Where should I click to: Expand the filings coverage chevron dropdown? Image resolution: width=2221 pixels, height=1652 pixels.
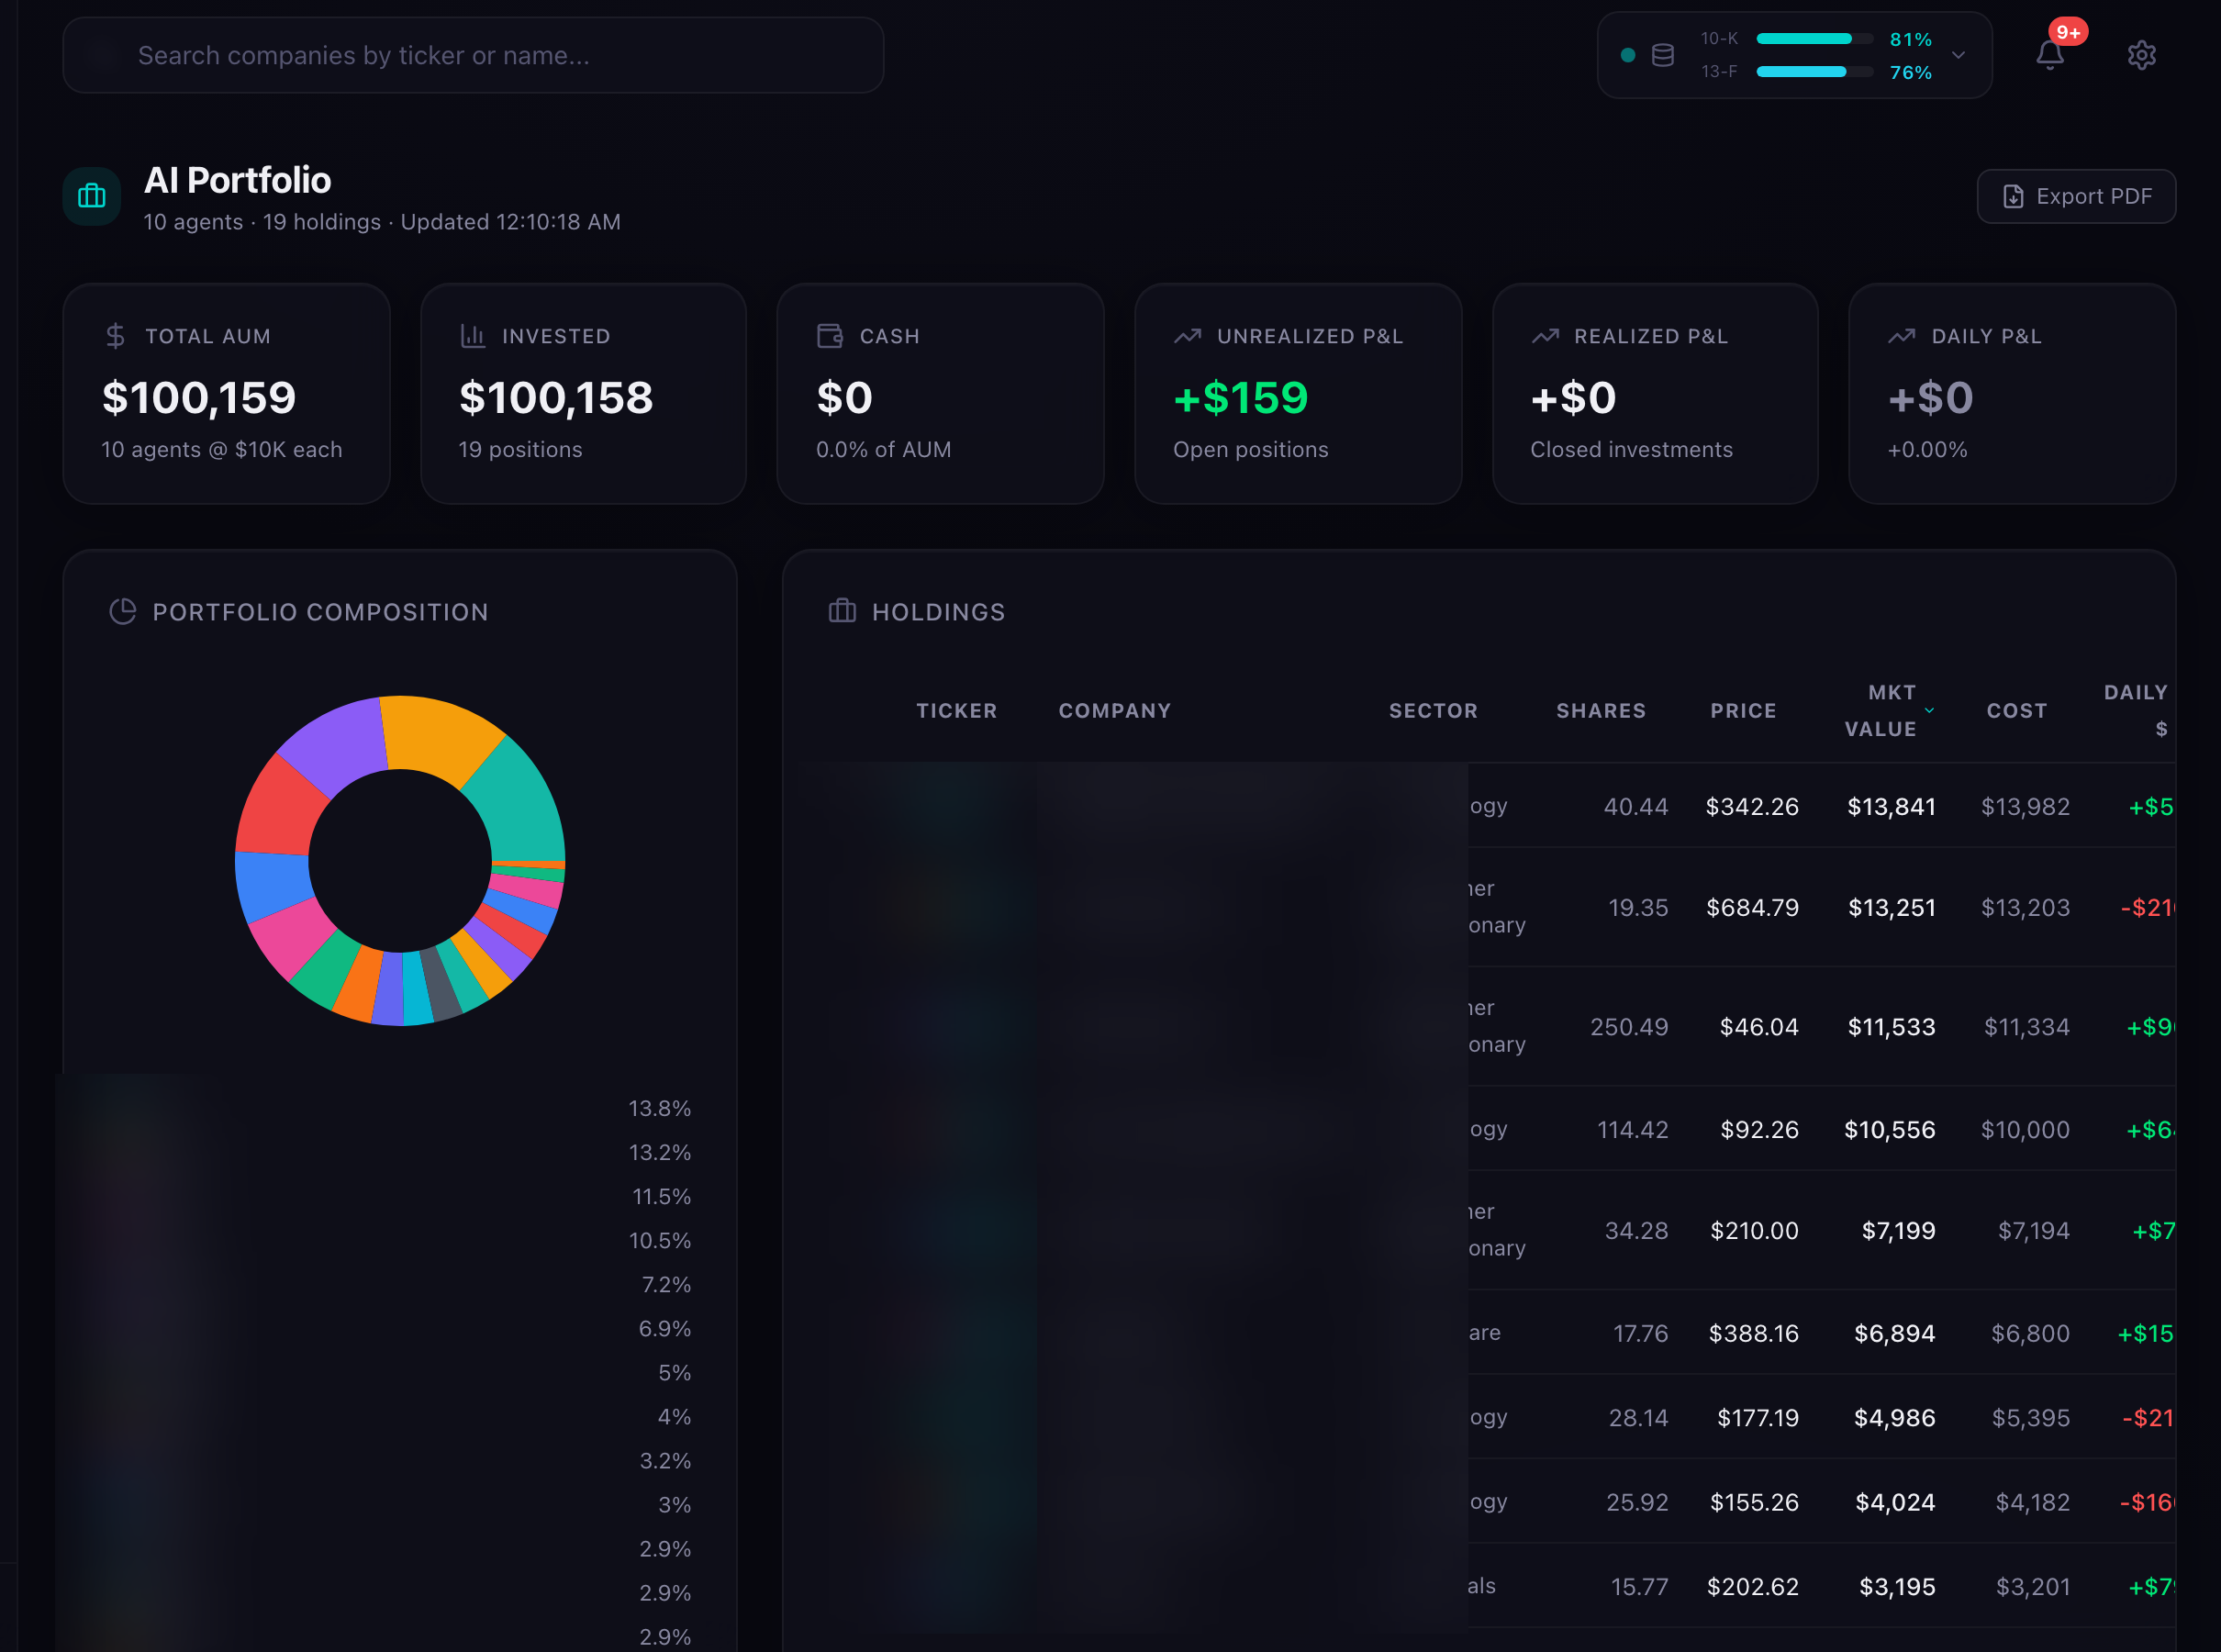pyautogui.click(x=1958, y=55)
